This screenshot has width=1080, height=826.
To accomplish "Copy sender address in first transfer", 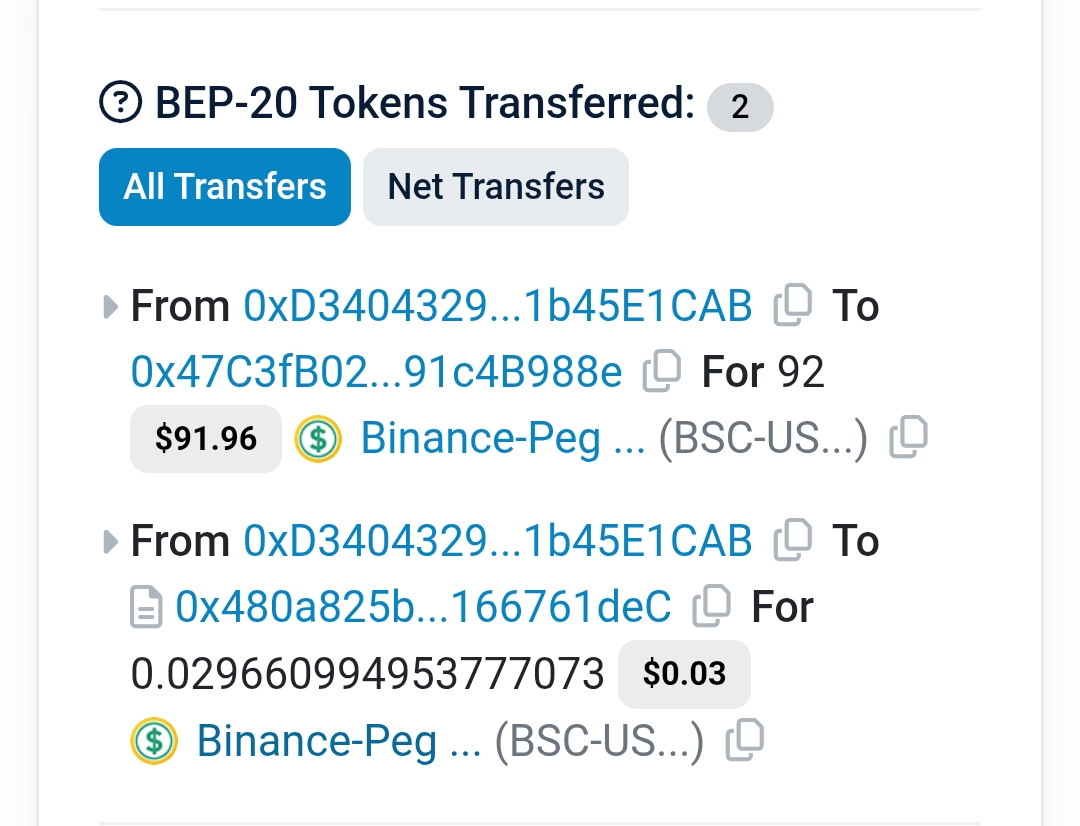I will 792,306.
